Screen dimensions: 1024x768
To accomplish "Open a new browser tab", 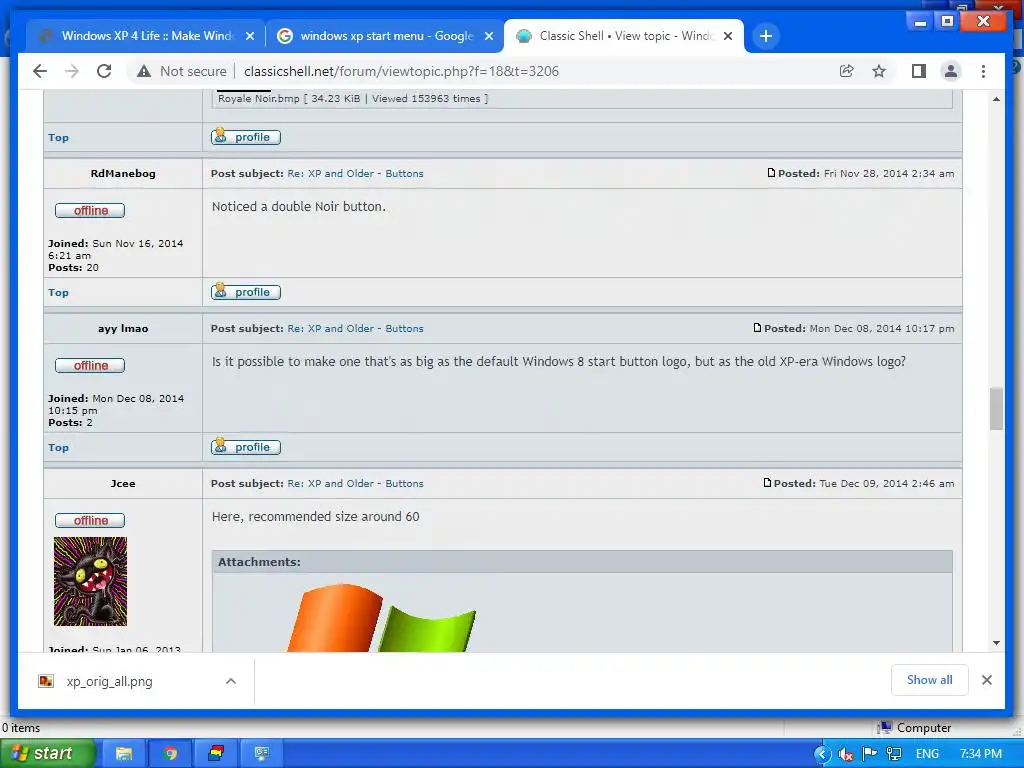I will [x=766, y=36].
